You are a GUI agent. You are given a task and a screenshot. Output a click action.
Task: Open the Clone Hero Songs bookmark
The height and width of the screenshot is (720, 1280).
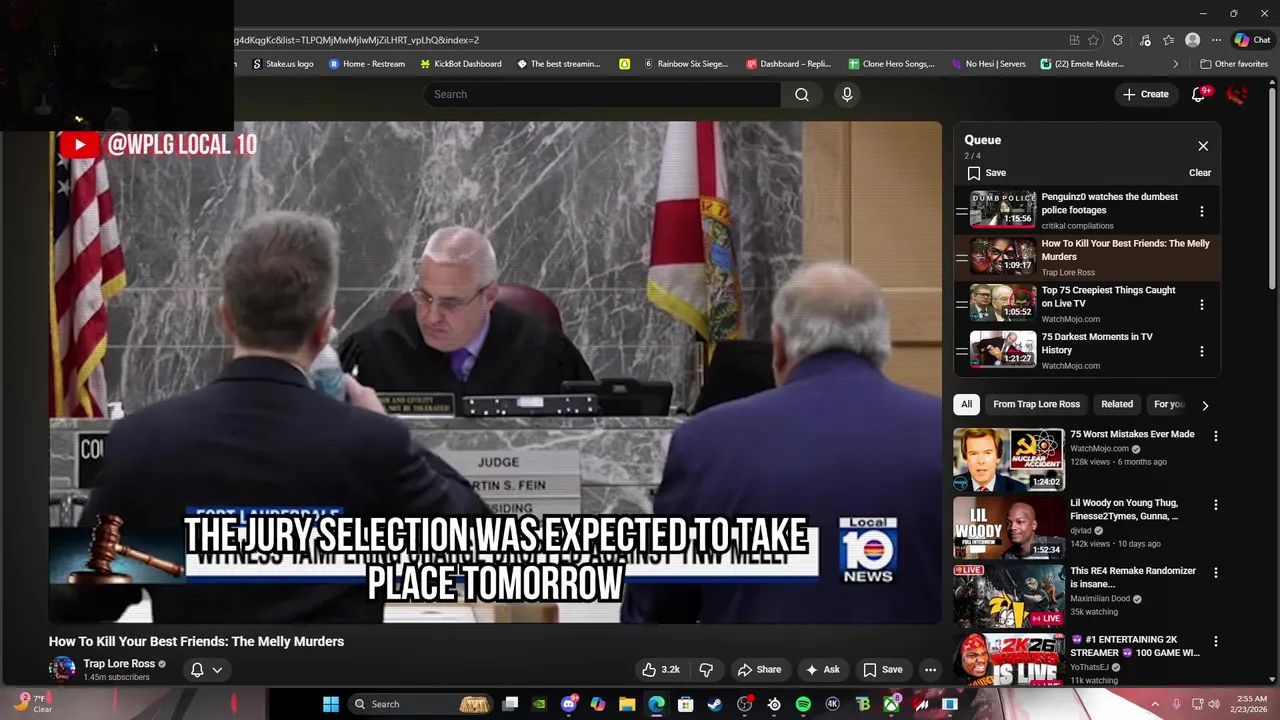coord(891,64)
